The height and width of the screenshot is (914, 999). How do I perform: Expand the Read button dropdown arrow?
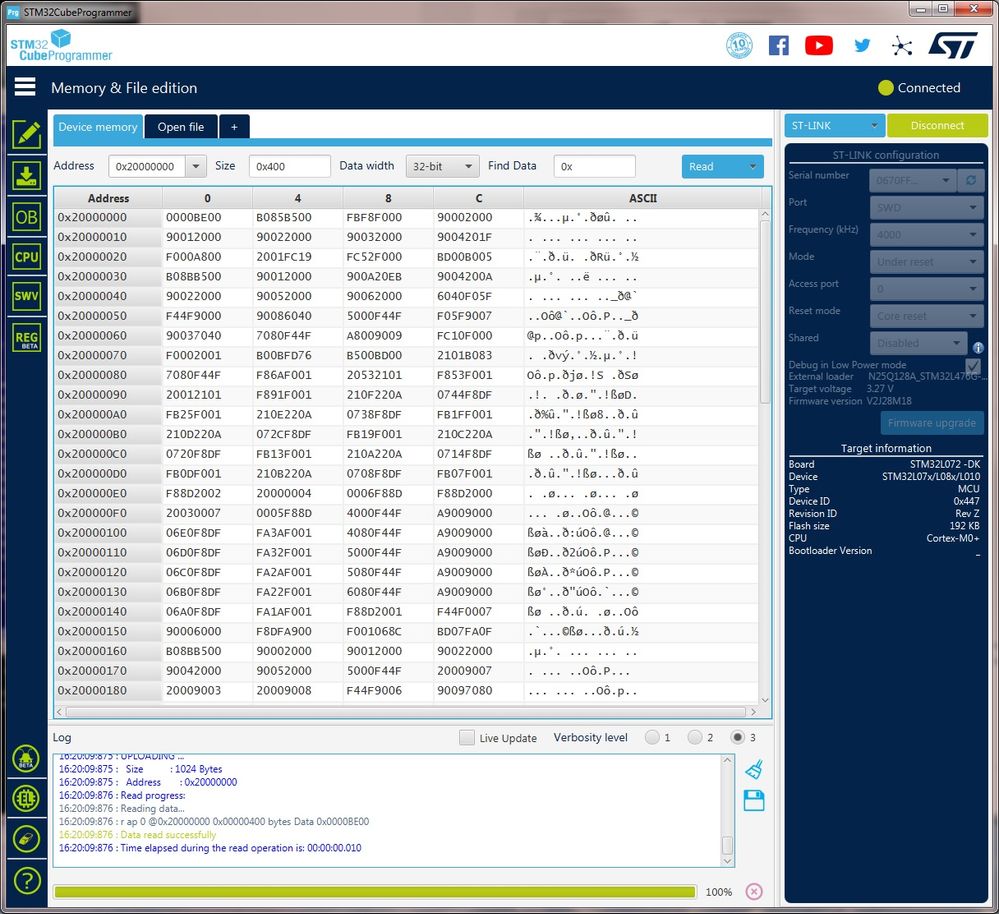[x=752, y=166]
